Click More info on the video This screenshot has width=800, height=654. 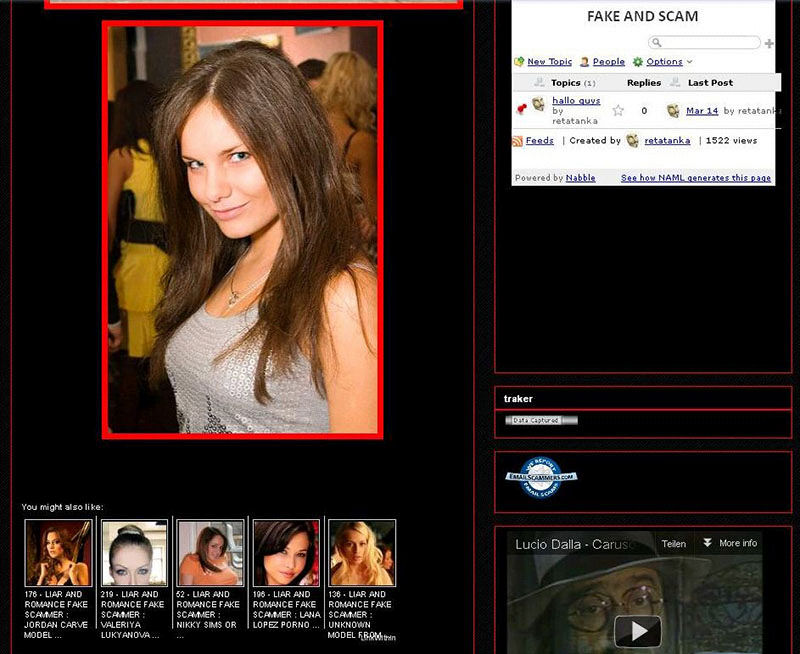click(738, 543)
